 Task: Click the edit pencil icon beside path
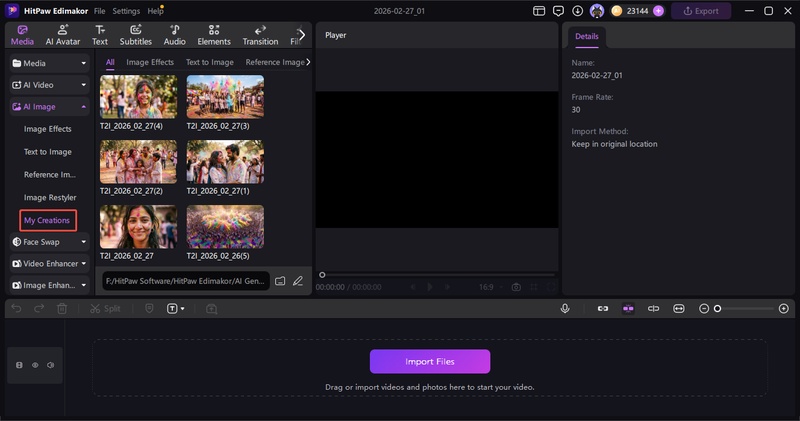(298, 281)
